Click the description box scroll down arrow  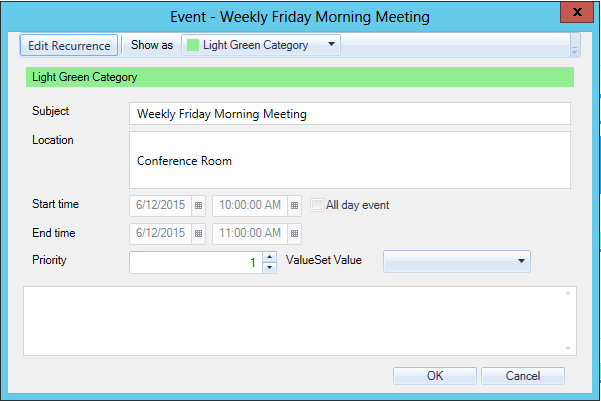[x=568, y=348]
